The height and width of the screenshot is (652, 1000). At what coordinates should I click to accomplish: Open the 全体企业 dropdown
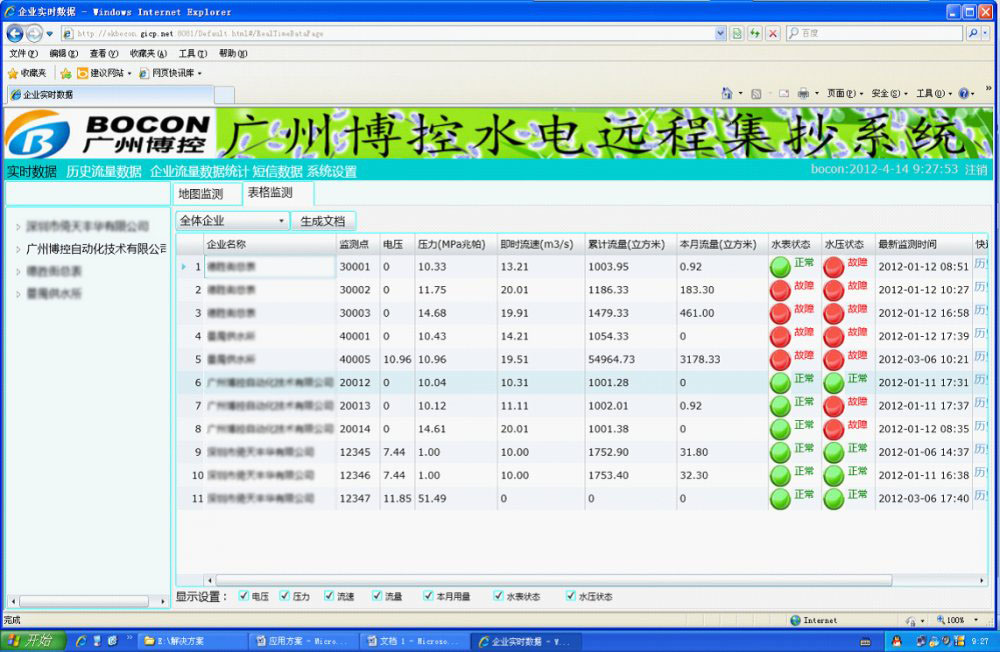tap(232, 221)
